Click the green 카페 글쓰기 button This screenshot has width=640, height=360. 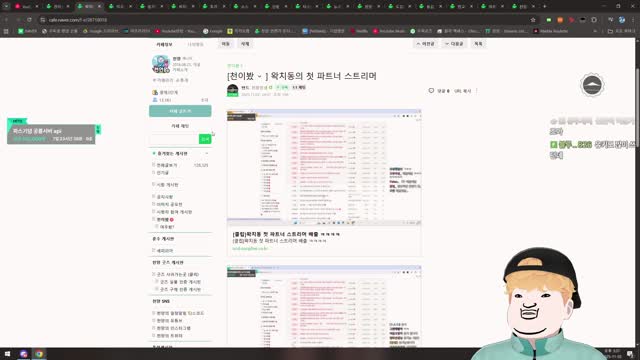click(180, 111)
